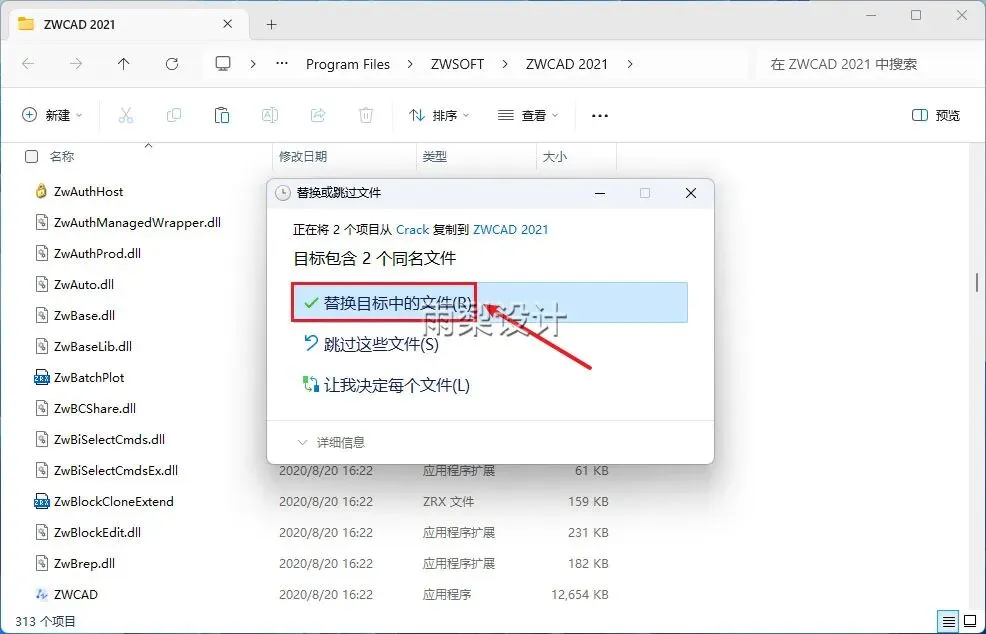The height and width of the screenshot is (634, 986).
Task: Minimize the replace or skip files dialog
Action: [x=600, y=193]
